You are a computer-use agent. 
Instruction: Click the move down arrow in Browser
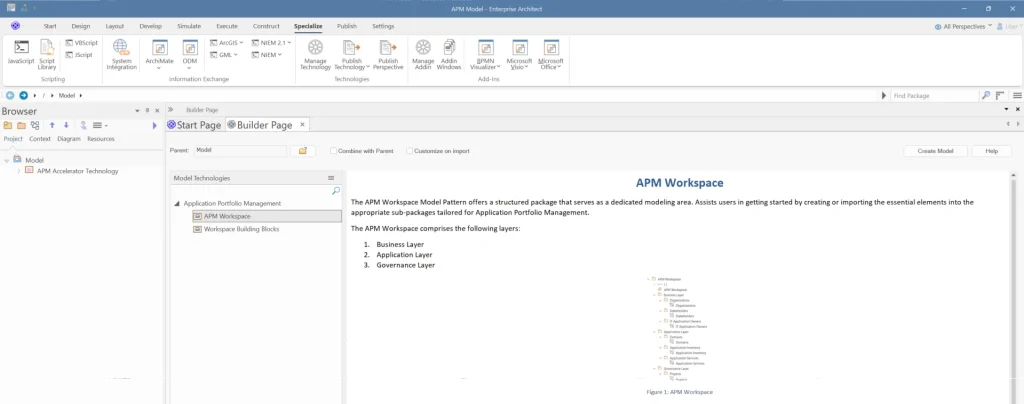(66, 125)
